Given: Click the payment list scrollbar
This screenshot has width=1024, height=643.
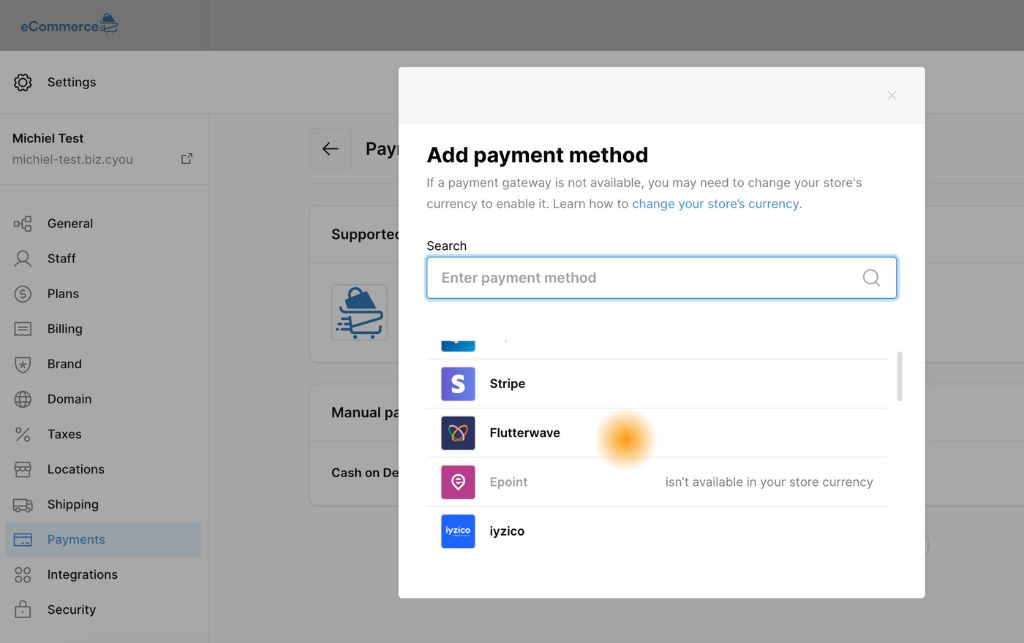Looking at the screenshot, I should coord(900,376).
